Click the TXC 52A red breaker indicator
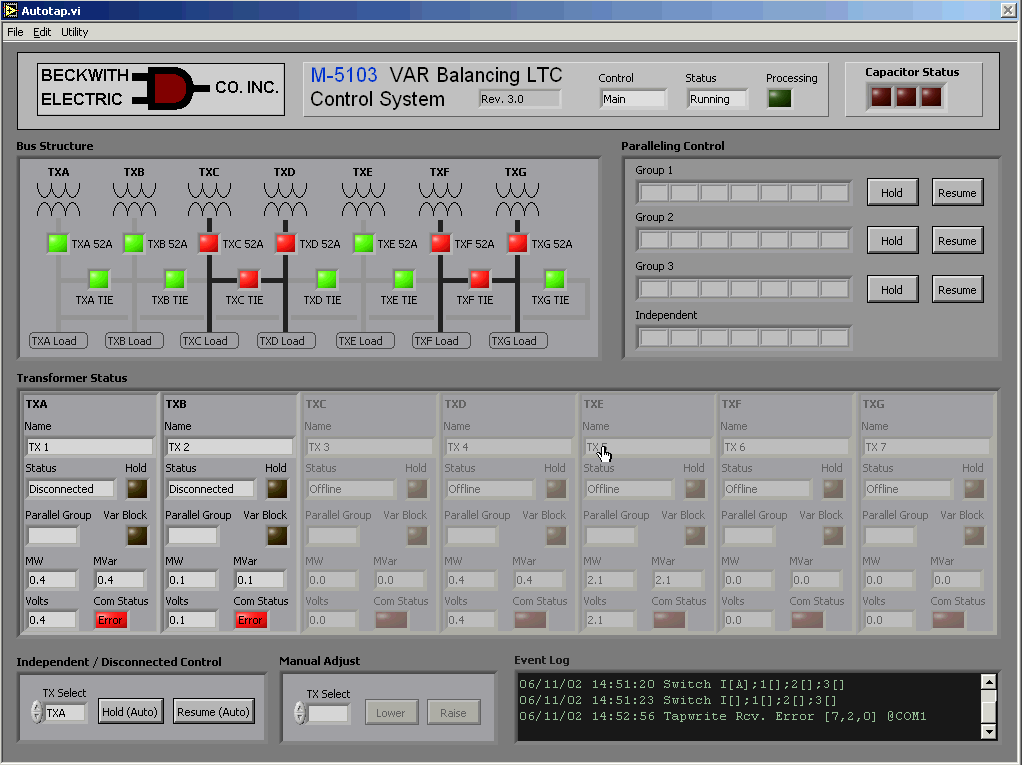This screenshot has height=765, width=1022. tap(208, 243)
